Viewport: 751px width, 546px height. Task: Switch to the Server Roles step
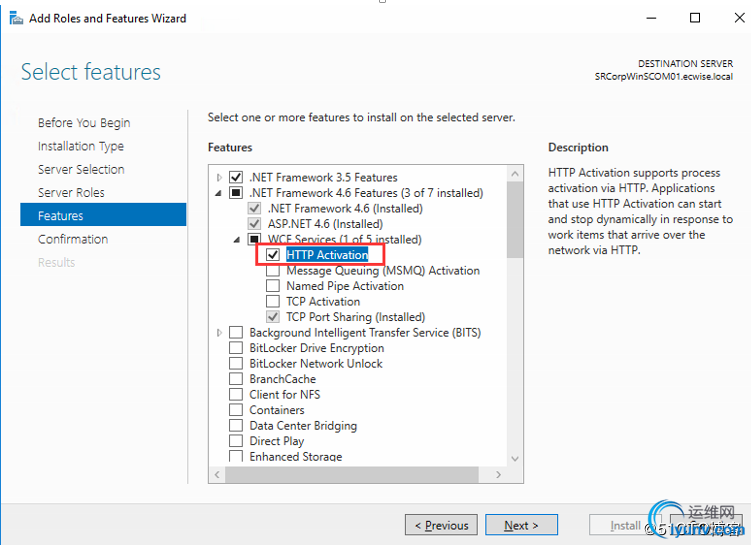point(71,193)
